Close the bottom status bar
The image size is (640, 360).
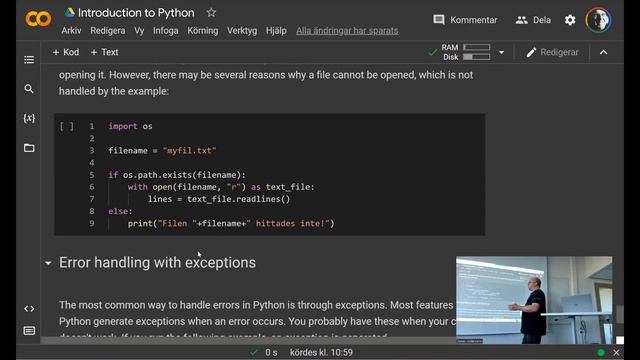pyautogui.click(x=616, y=352)
